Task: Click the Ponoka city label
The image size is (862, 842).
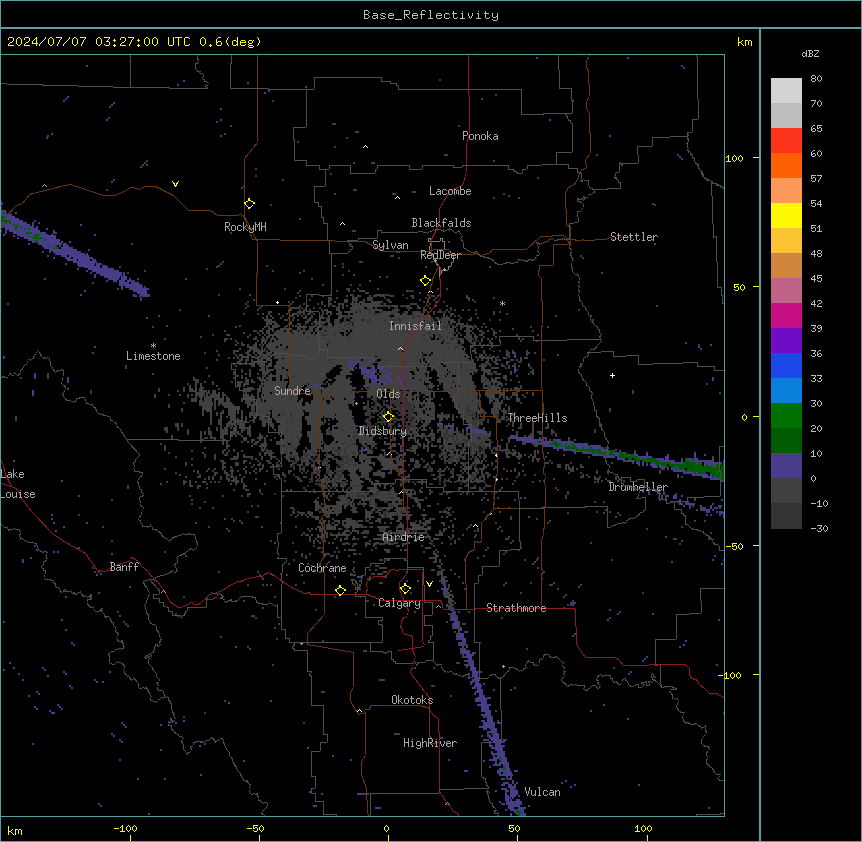Action: point(480,136)
